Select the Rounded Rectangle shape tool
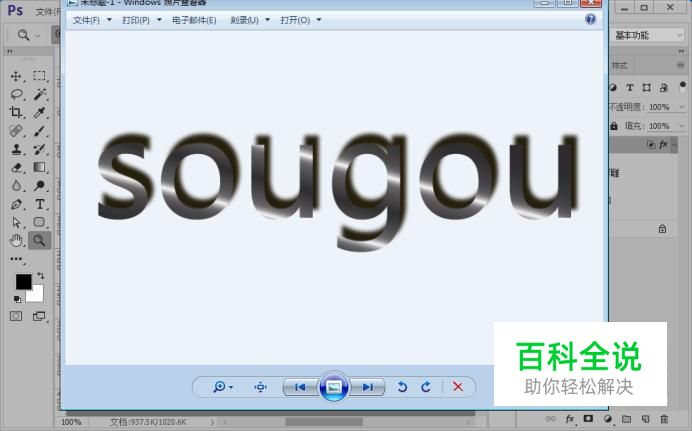 [x=39, y=222]
